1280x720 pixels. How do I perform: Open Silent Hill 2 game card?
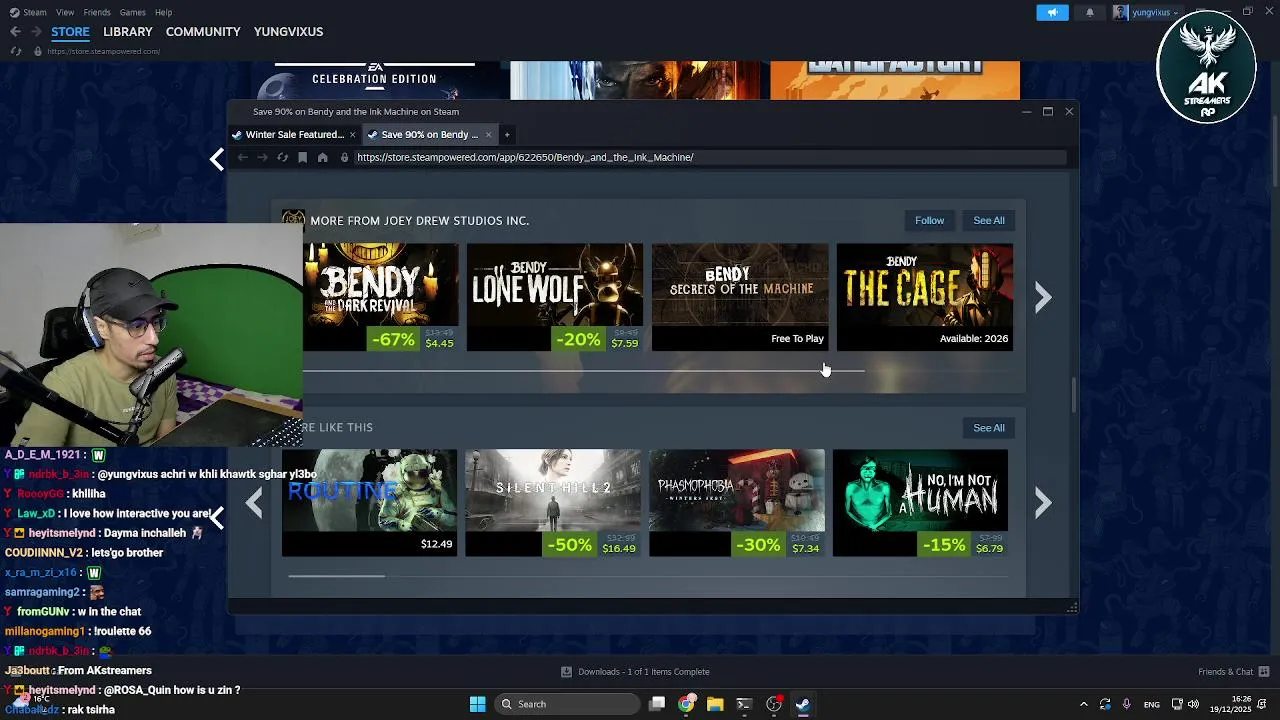(553, 503)
